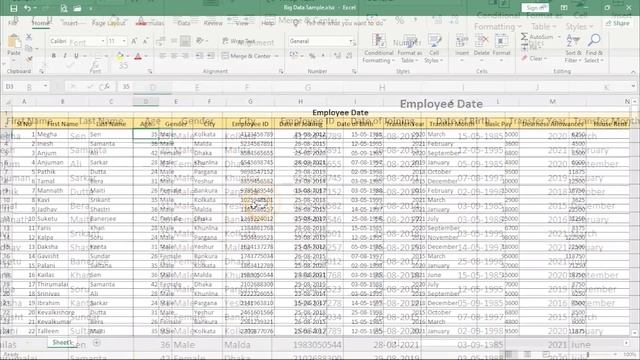Viewport: 640px width, 360px height.
Task: Toggle Italic formatting
Action: (65, 56)
